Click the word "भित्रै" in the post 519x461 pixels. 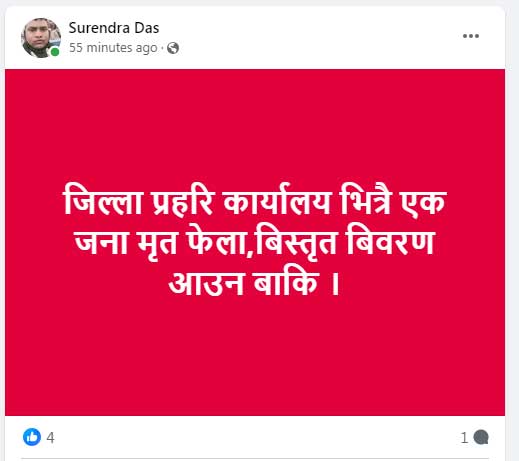(x=365, y=199)
